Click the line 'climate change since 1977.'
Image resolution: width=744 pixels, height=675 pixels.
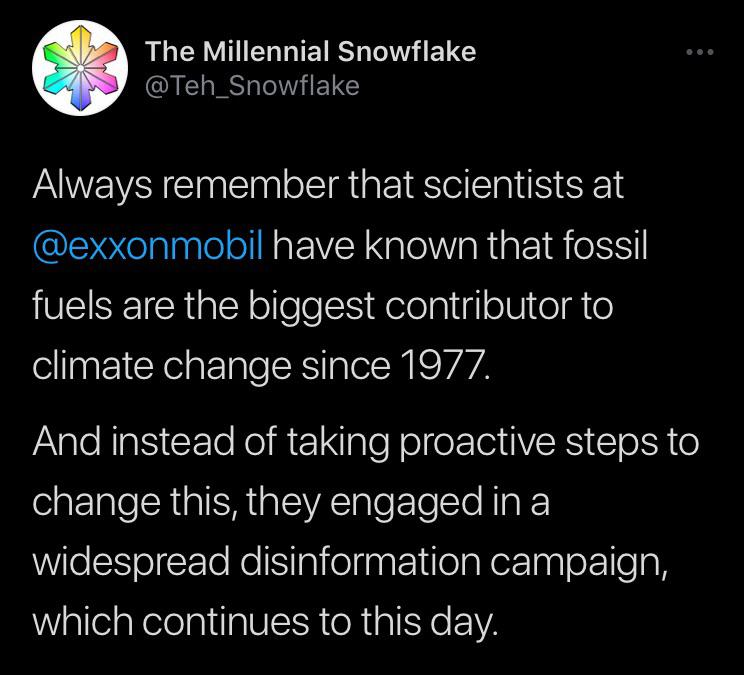point(262,367)
